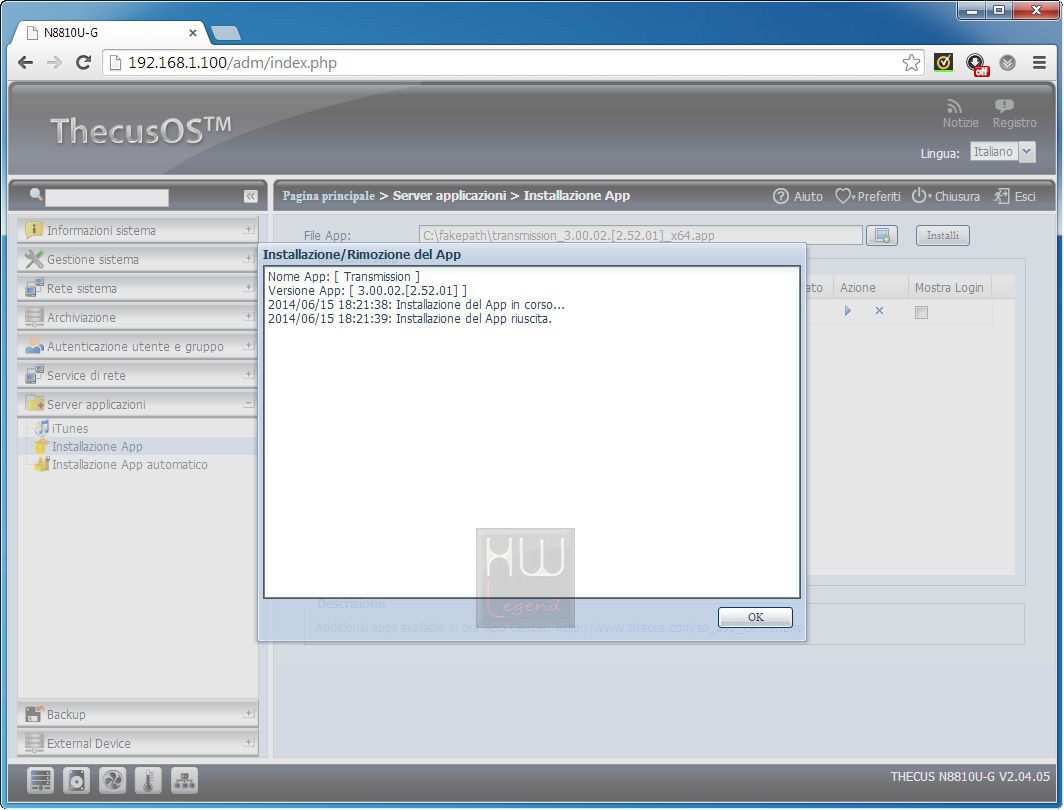Image resolution: width=1064 pixels, height=810 pixels.
Task: Click the grey shield extension icon
Action: click(x=1008, y=63)
